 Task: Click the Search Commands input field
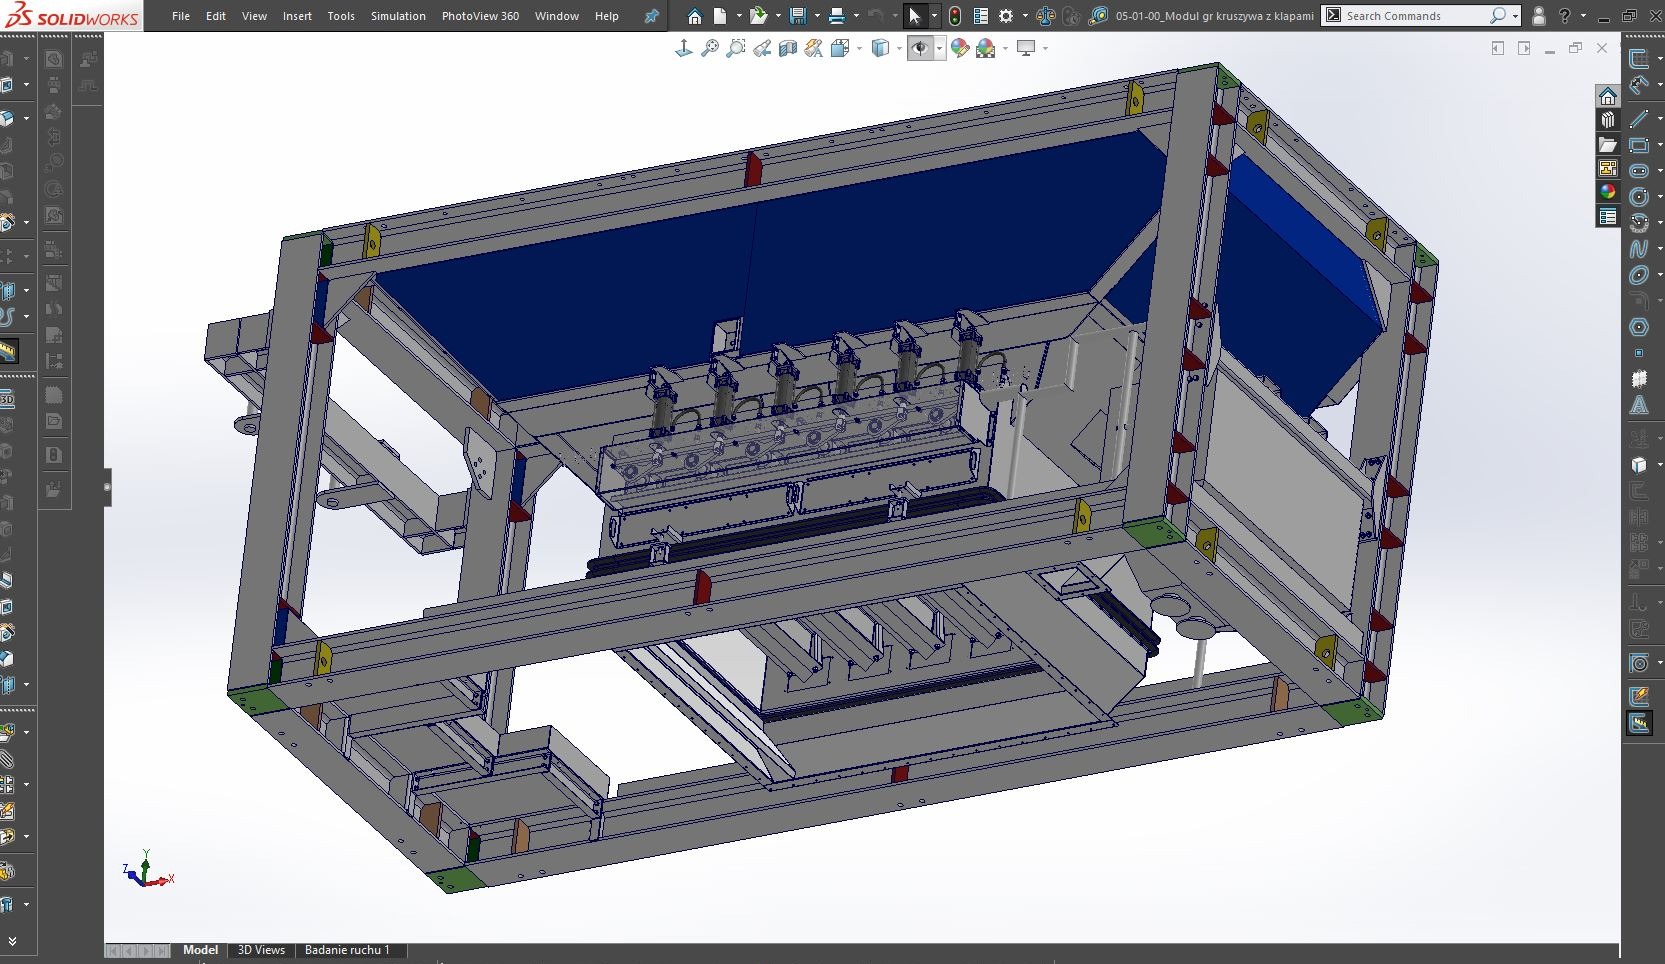point(1410,16)
